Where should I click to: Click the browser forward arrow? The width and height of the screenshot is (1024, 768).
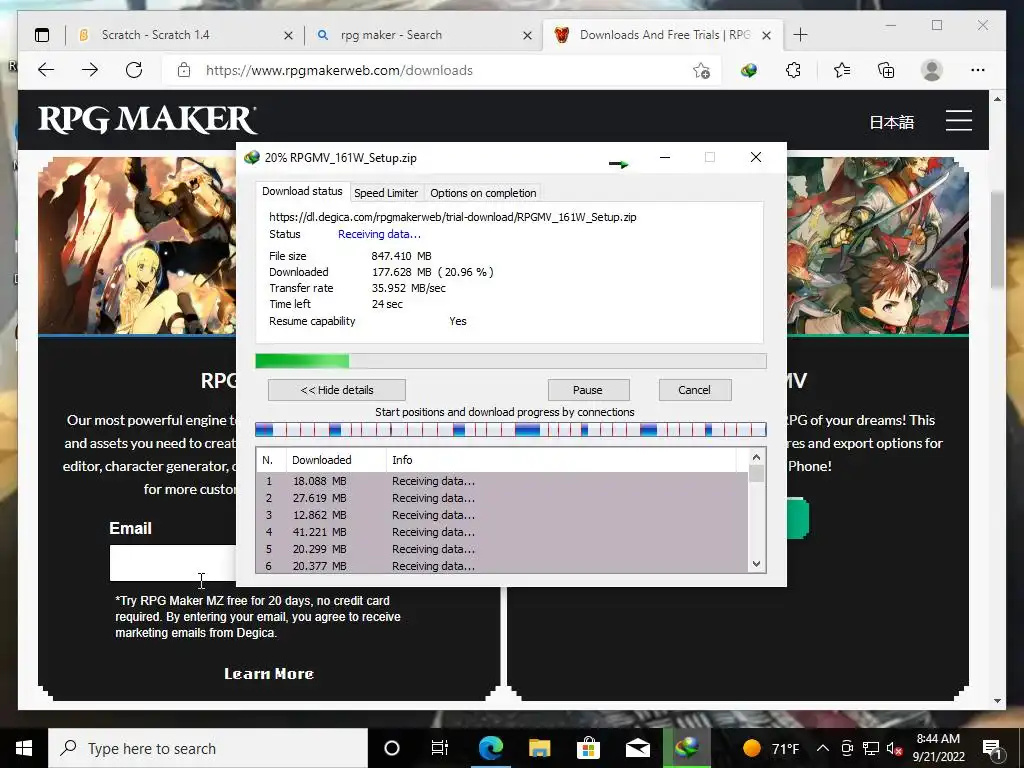point(90,70)
